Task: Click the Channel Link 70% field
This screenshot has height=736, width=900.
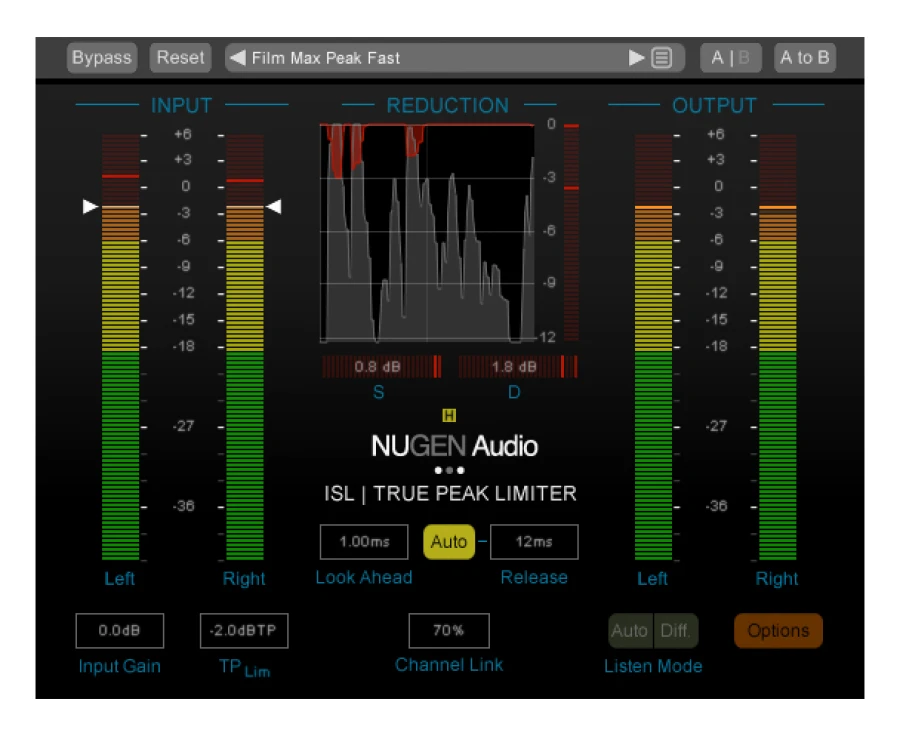Action: [449, 630]
